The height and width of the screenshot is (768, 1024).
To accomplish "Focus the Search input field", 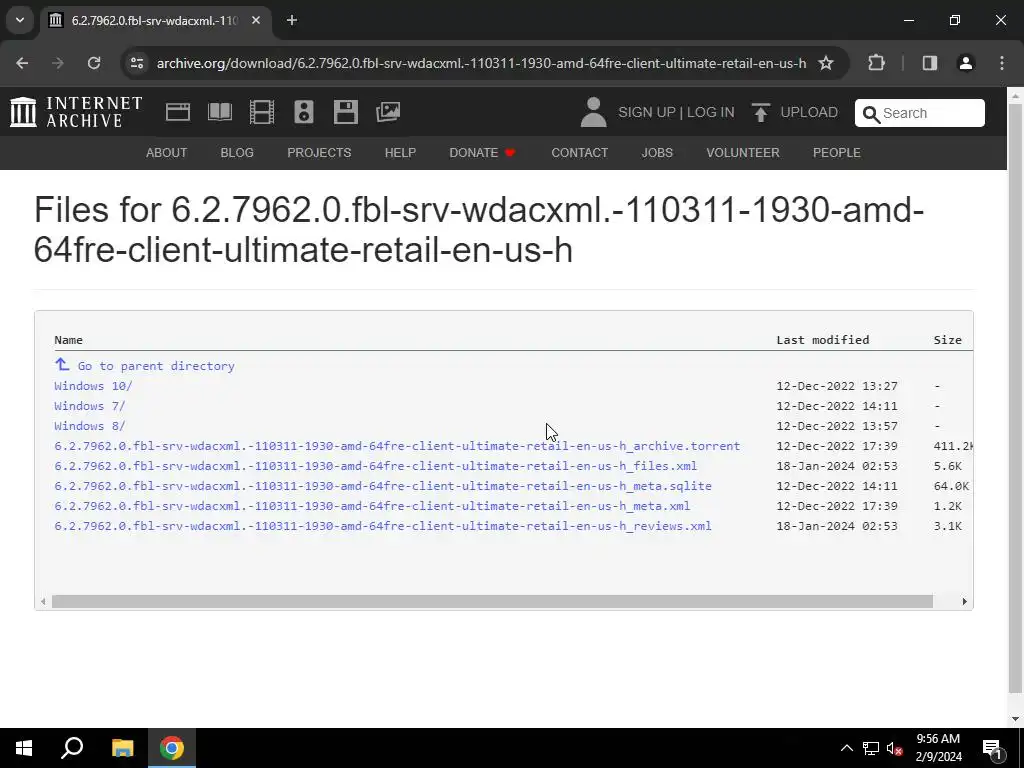I will [x=920, y=113].
